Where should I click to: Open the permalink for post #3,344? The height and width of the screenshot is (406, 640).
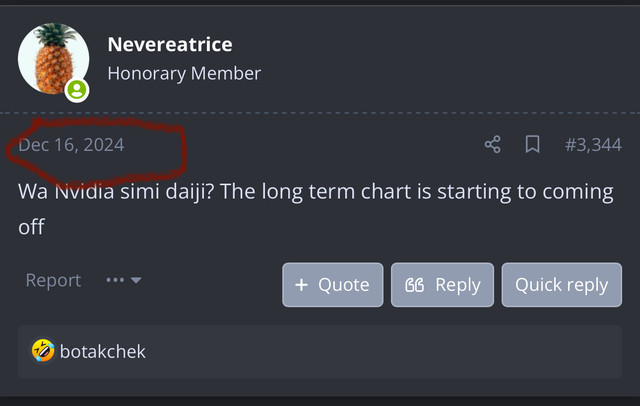593,144
